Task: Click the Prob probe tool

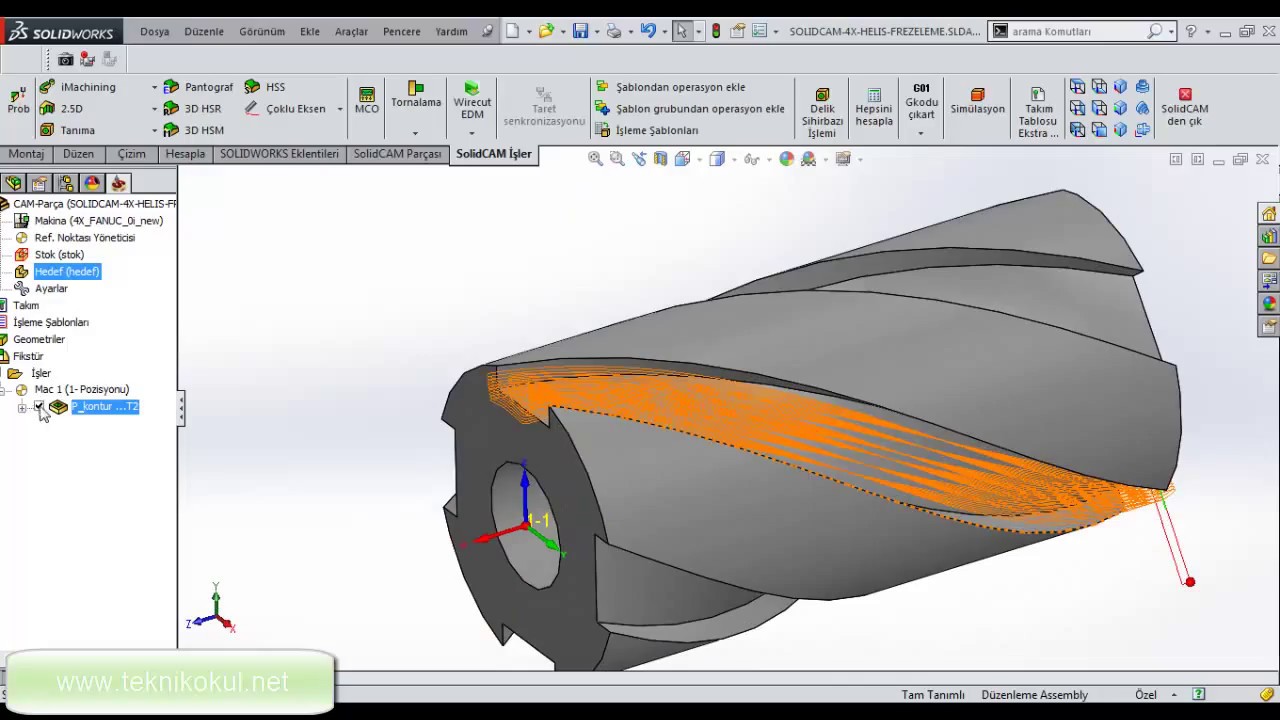Action: click(18, 100)
